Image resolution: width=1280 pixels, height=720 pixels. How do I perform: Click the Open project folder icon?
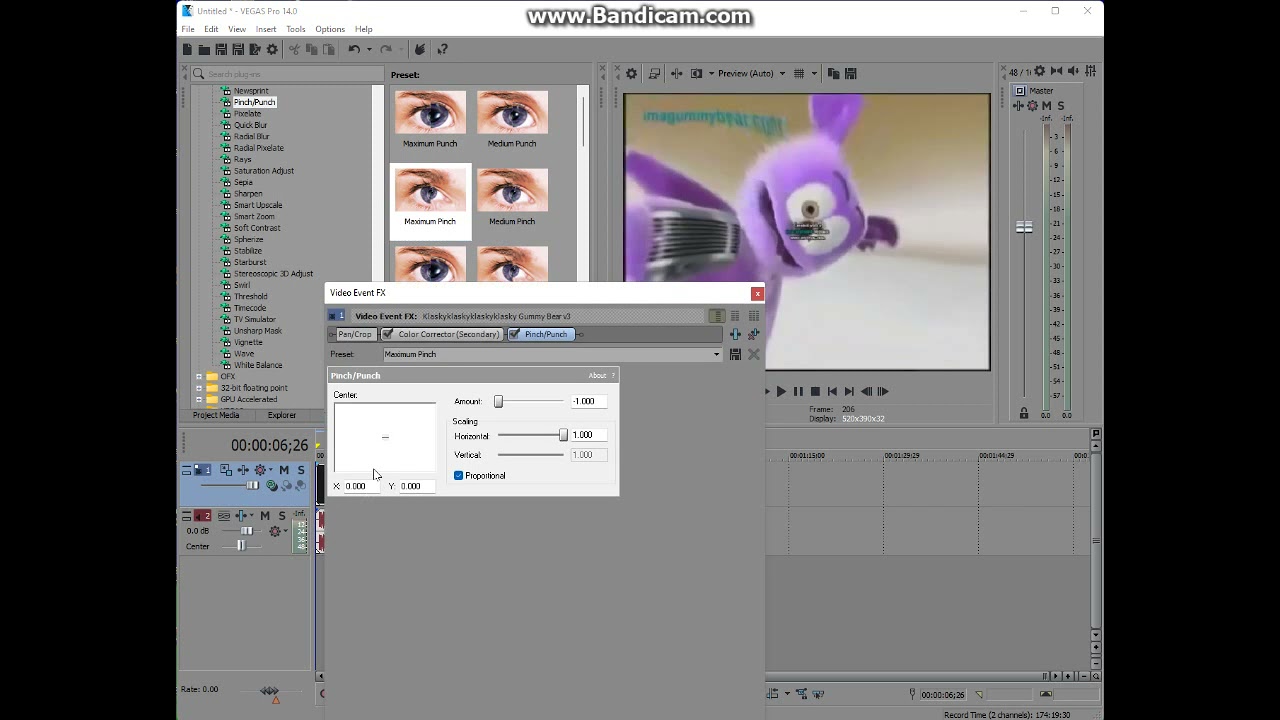[x=204, y=49]
